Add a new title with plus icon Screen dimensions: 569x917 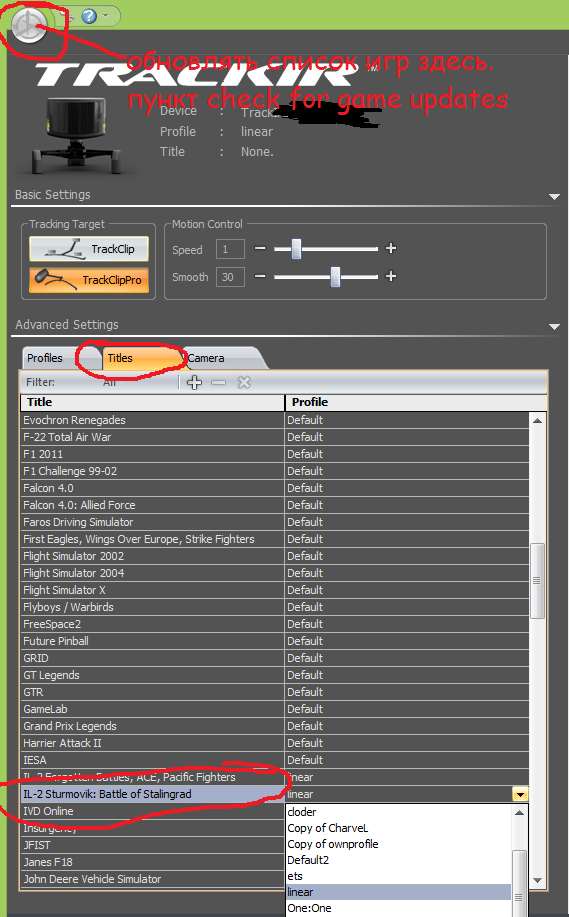click(194, 382)
